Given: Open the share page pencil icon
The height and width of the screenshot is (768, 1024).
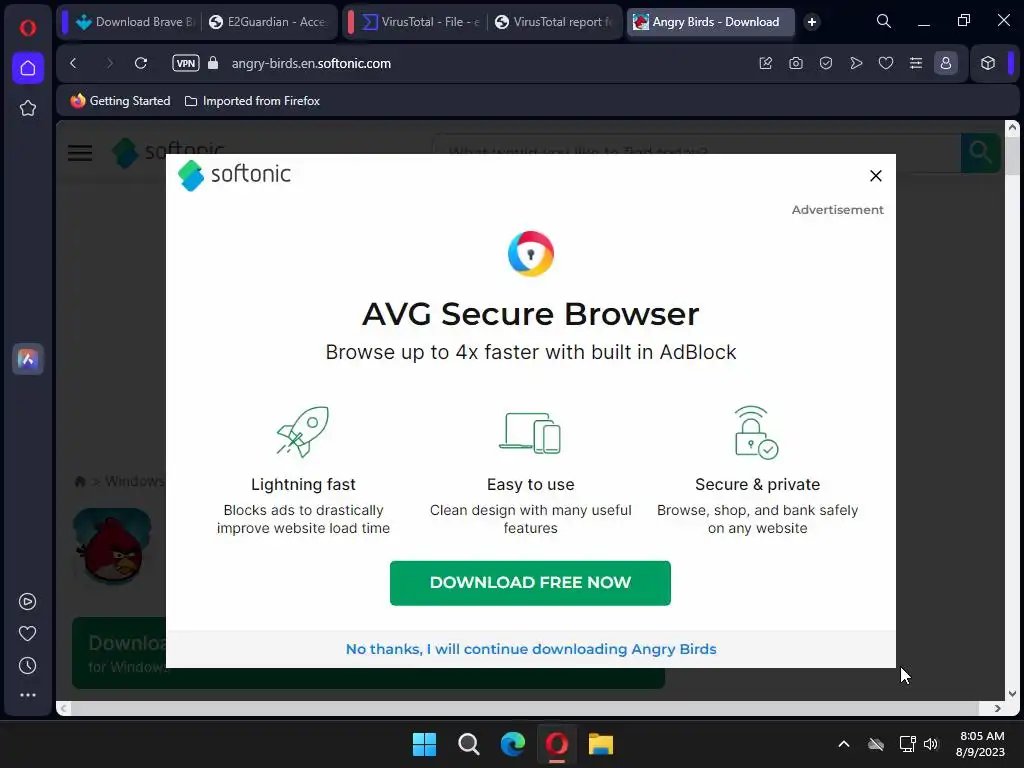Looking at the screenshot, I should pyautogui.click(x=765, y=63).
